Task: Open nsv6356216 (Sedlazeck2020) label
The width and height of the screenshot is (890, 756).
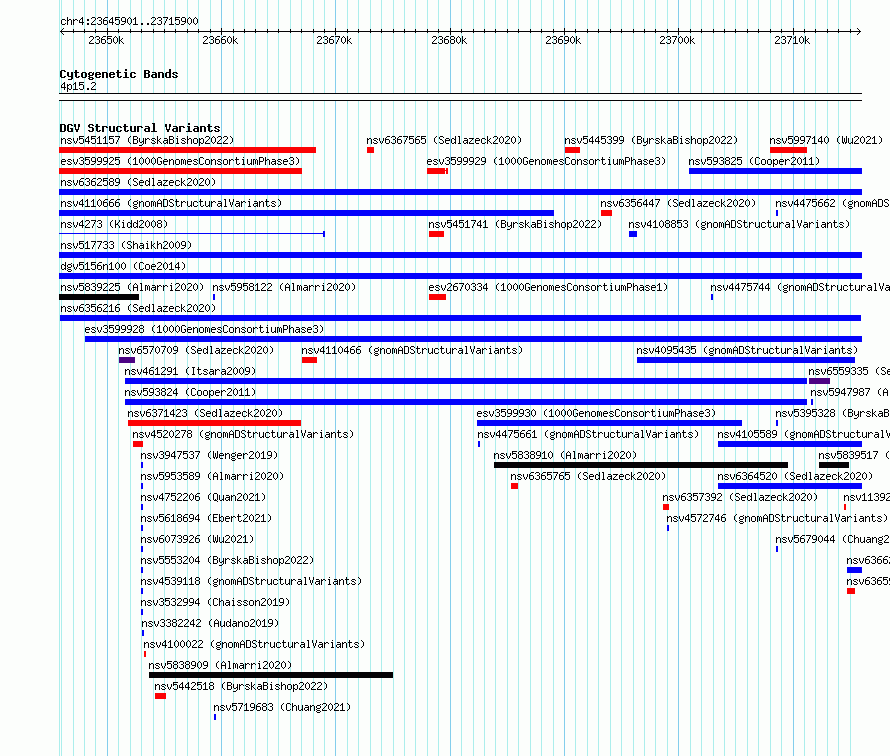Action: click(x=138, y=308)
